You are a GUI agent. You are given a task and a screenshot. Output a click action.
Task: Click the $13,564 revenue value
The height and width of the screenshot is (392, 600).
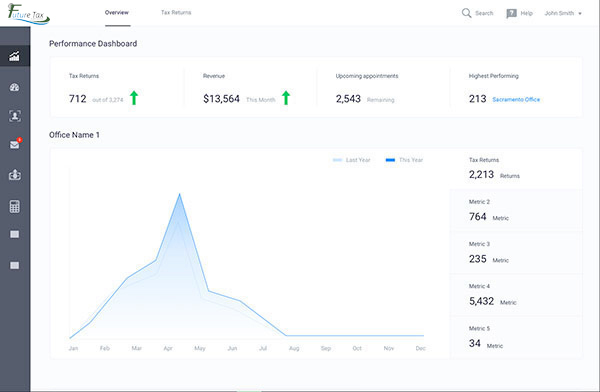(x=222, y=99)
